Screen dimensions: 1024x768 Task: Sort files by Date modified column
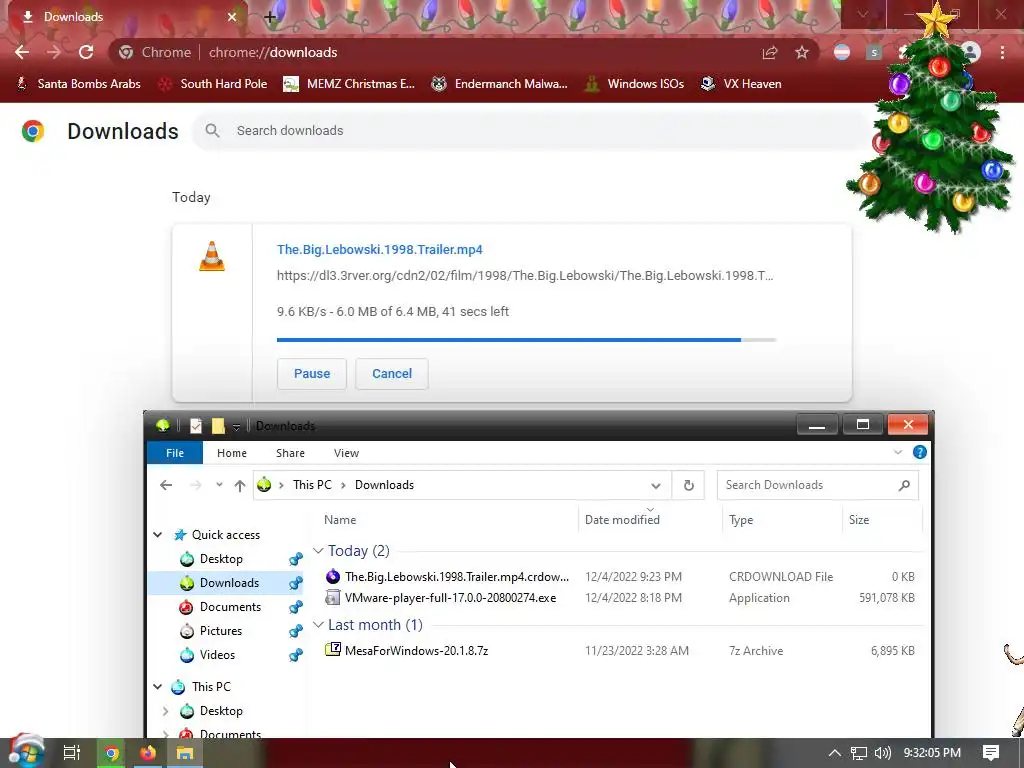622,520
